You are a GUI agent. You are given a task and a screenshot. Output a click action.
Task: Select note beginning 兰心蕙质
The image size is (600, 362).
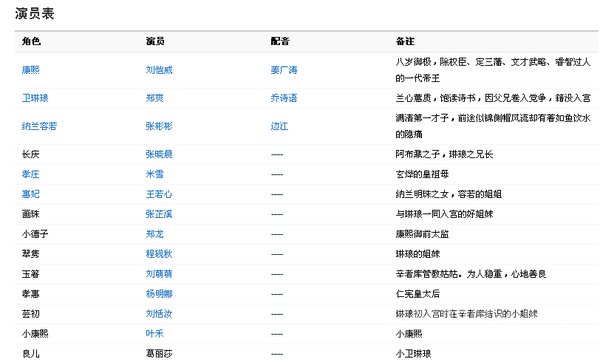pos(493,98)
